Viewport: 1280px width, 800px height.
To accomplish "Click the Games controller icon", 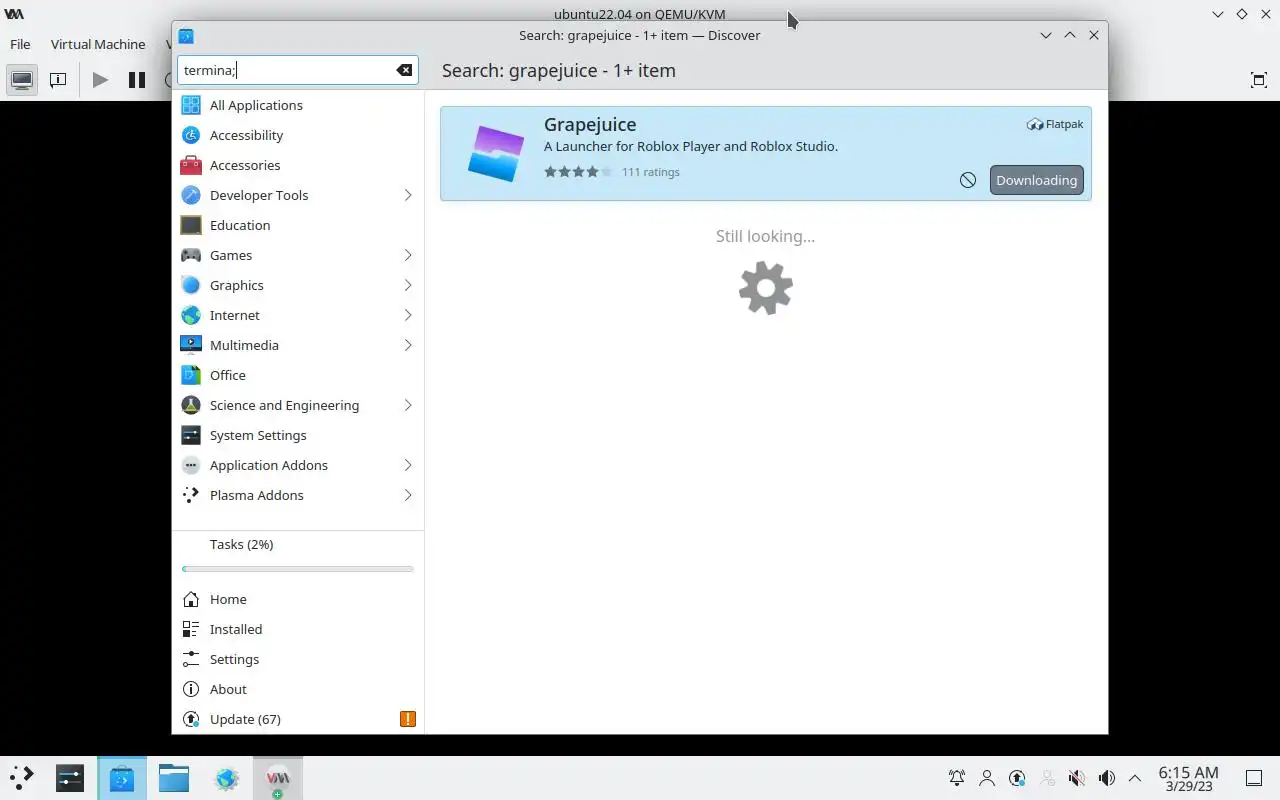I will pyautogui.click(x=190, y=255).
